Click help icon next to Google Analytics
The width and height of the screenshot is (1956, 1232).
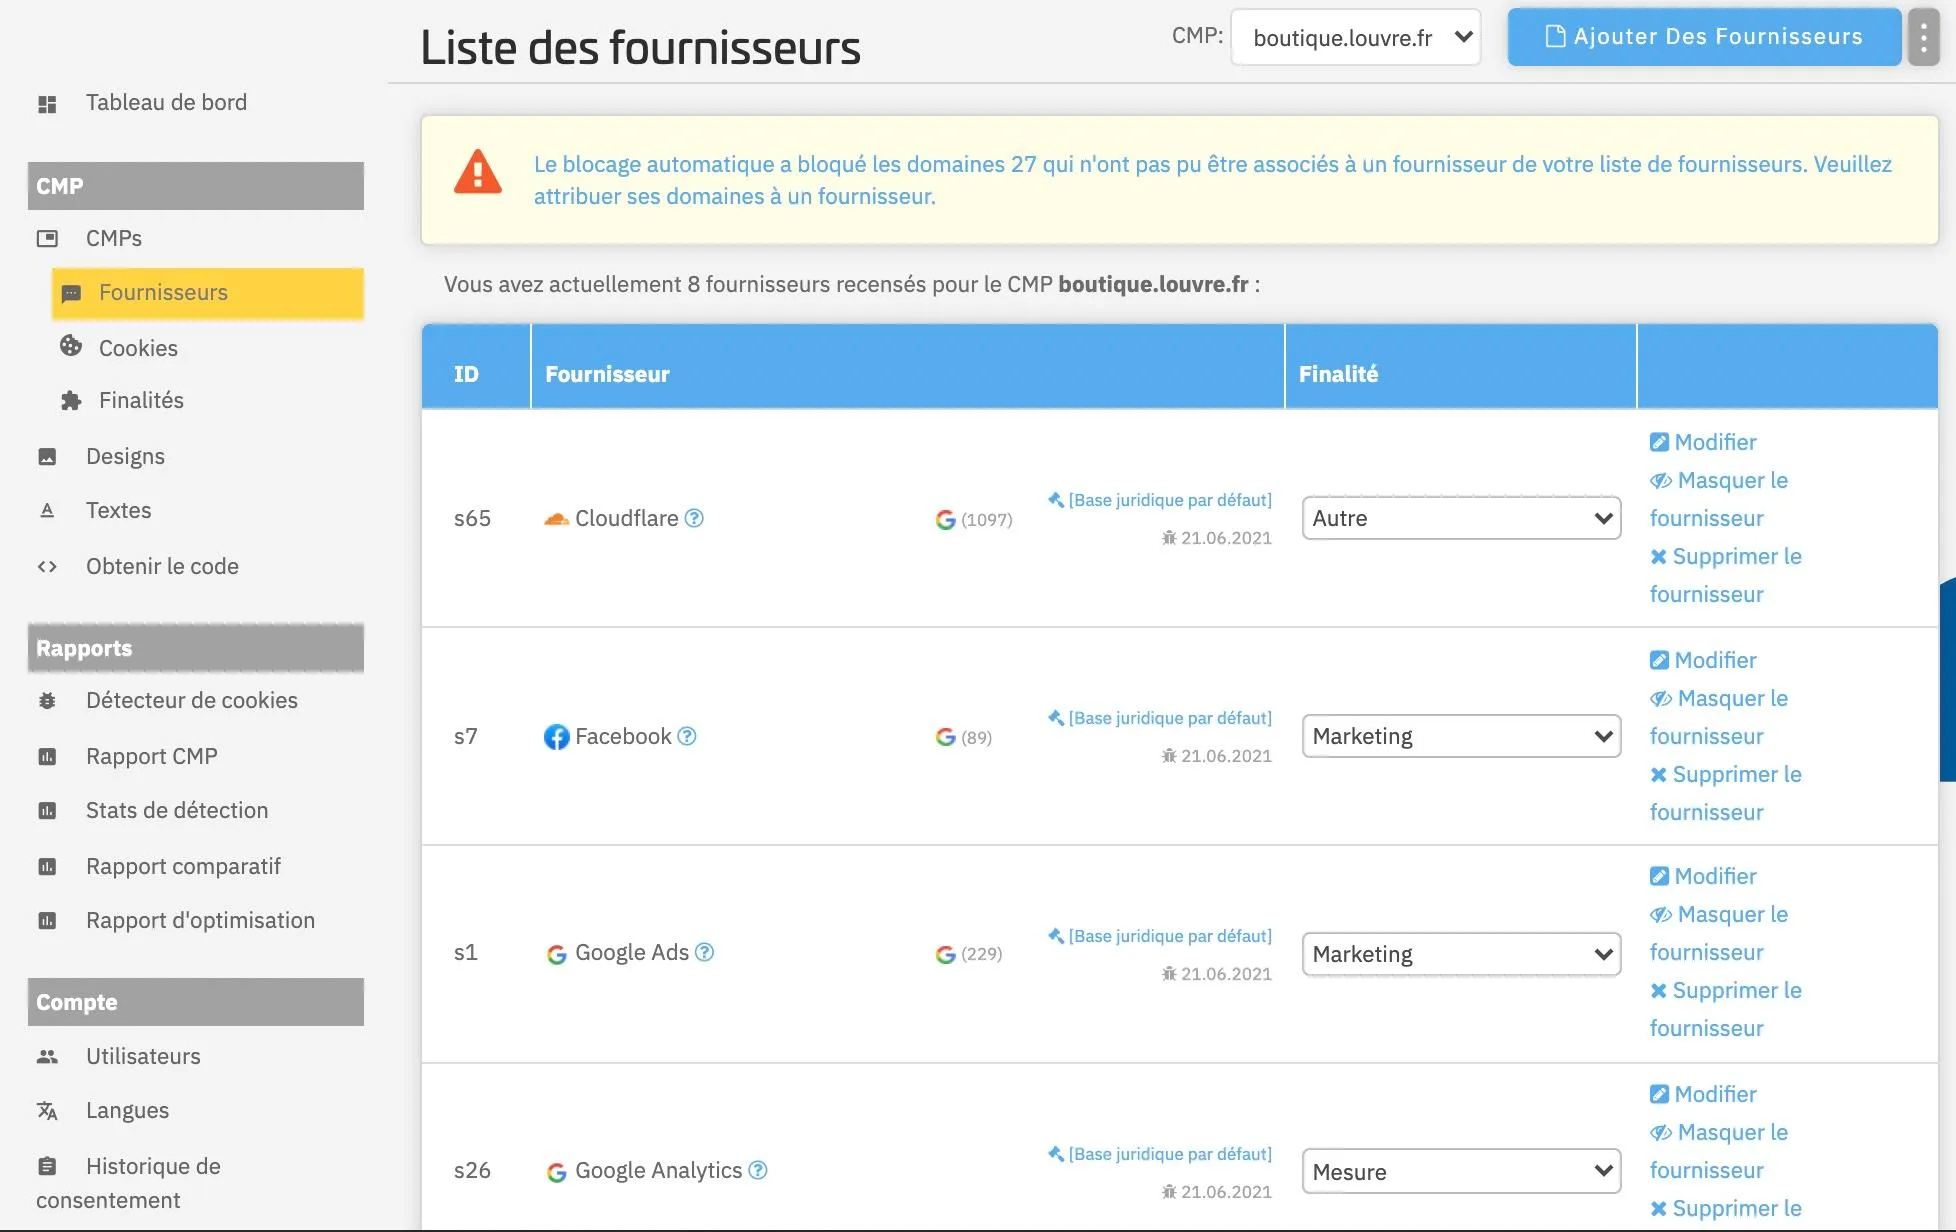(x=758, y=1170)
